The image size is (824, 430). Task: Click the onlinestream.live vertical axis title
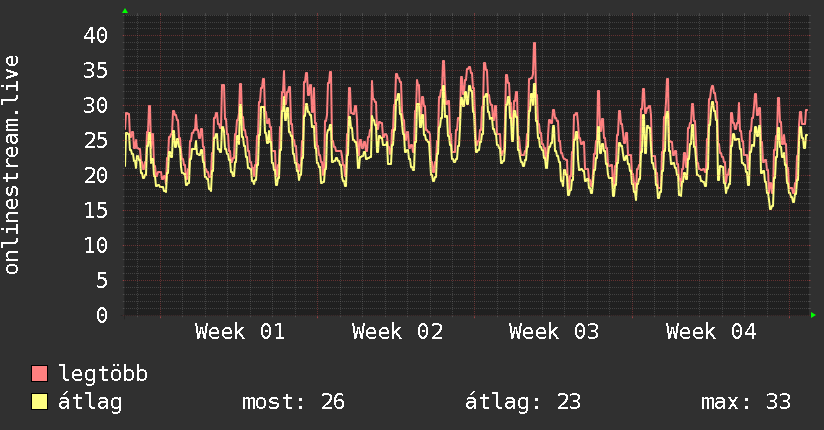tap(12, 165)
